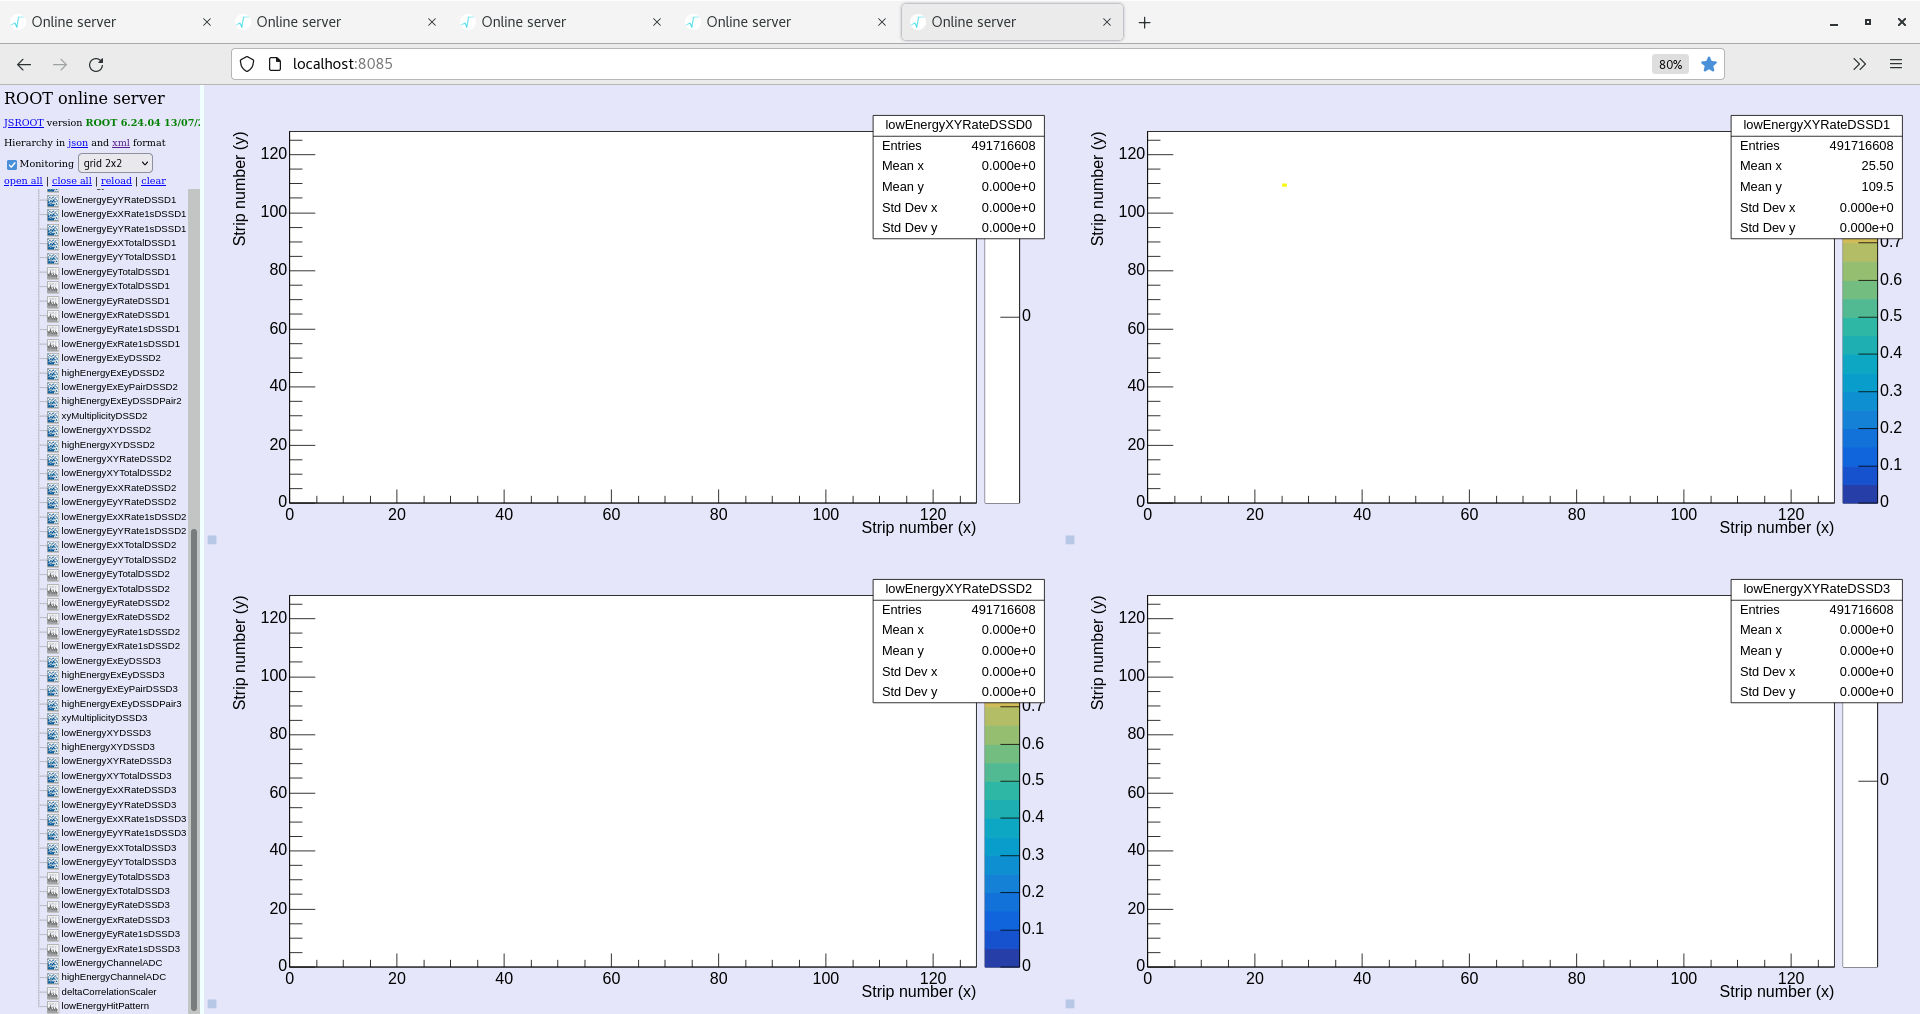Click histogram icon beside lowEnergyXYRateDSSD2

coord(53,459)
